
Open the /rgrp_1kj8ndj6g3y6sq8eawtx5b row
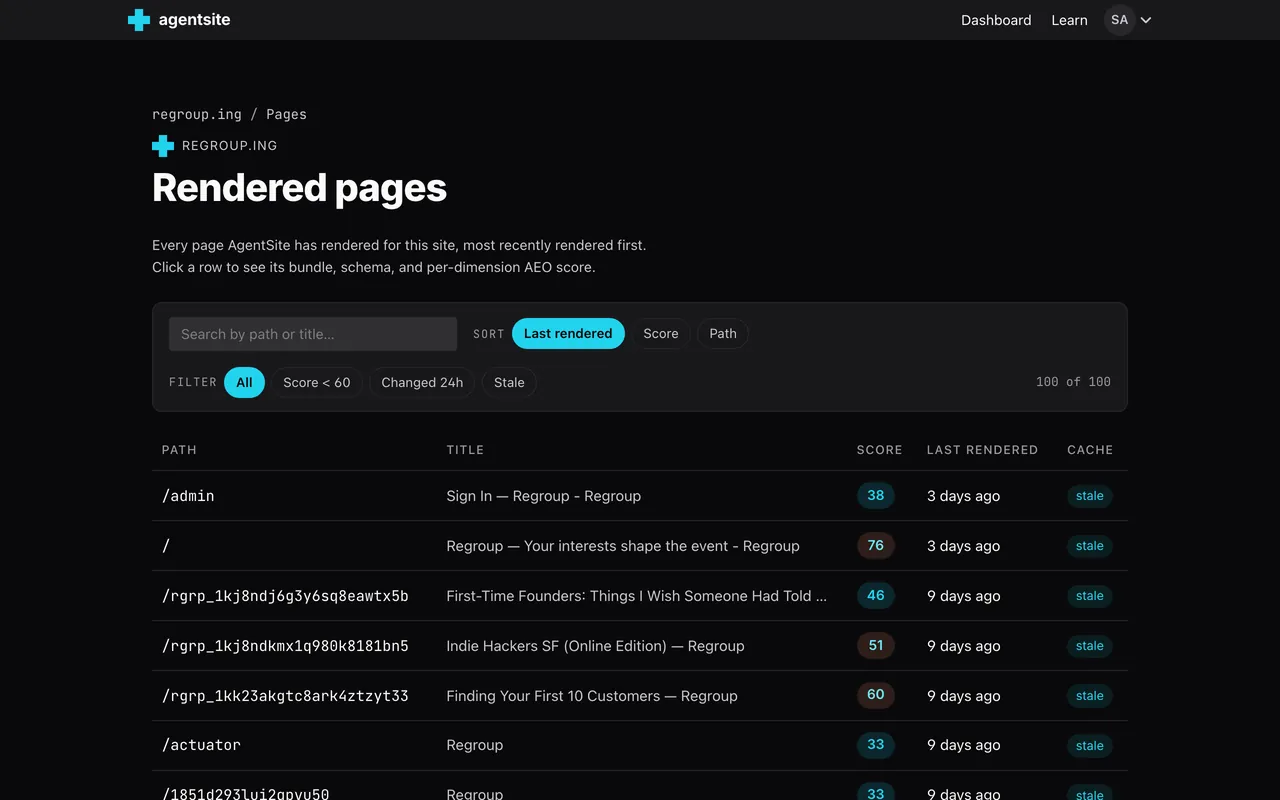(x=640, y=596)
